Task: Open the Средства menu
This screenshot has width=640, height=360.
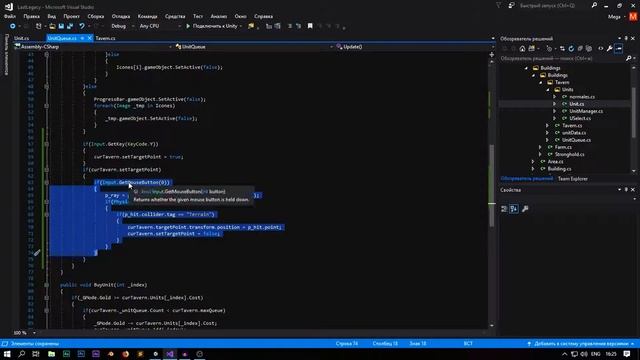Action: click(175, 16)
